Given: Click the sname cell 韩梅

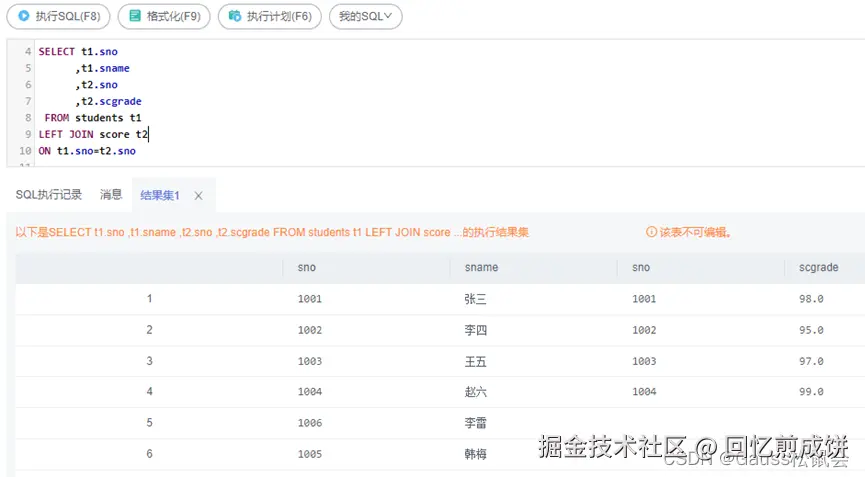Looking at the screenshot, I should tap(476, 454).
